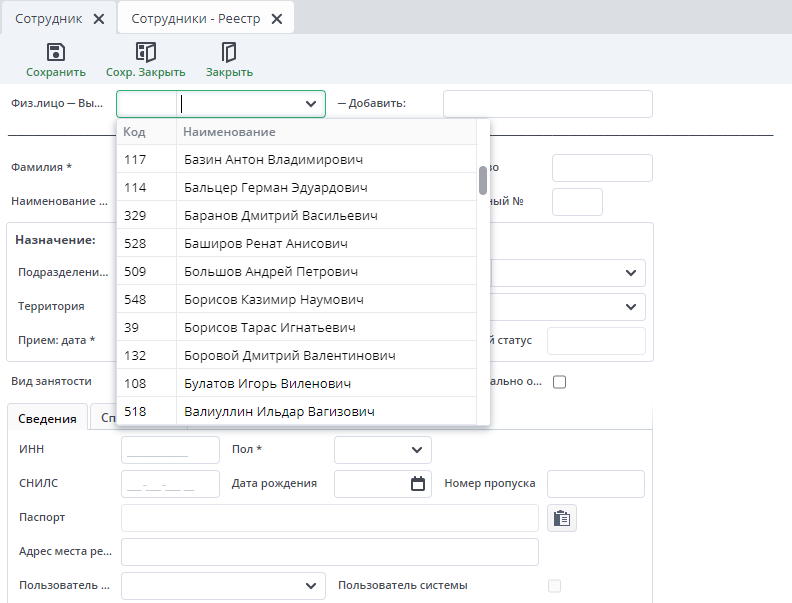The height and width of the screenshot is (603, 792).
Task: Click the paste clipboard icon beside Паспорт
Action: 563,518
